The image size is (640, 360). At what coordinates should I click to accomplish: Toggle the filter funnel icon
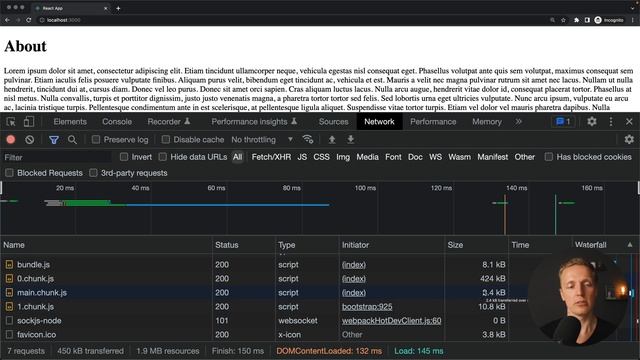pyautogui.click(x=53, y=140)
